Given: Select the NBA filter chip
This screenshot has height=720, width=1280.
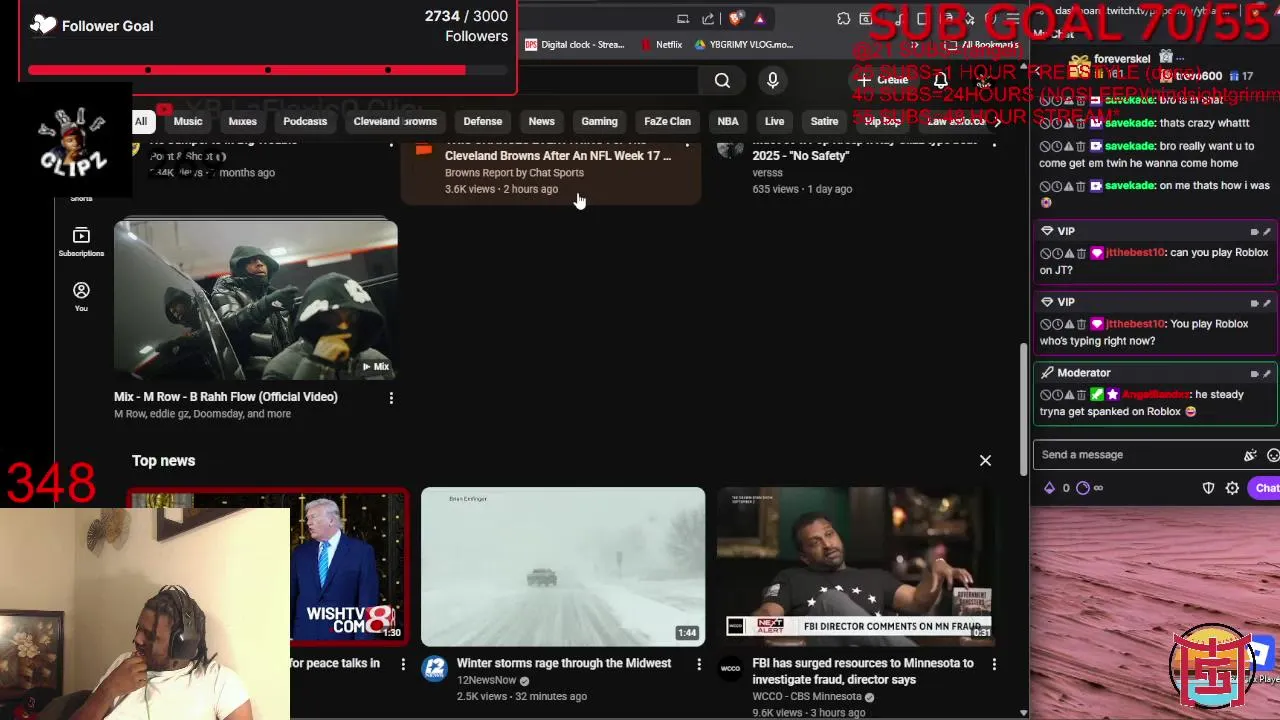Looking at the screenshot, I should (x=728, y=122).
